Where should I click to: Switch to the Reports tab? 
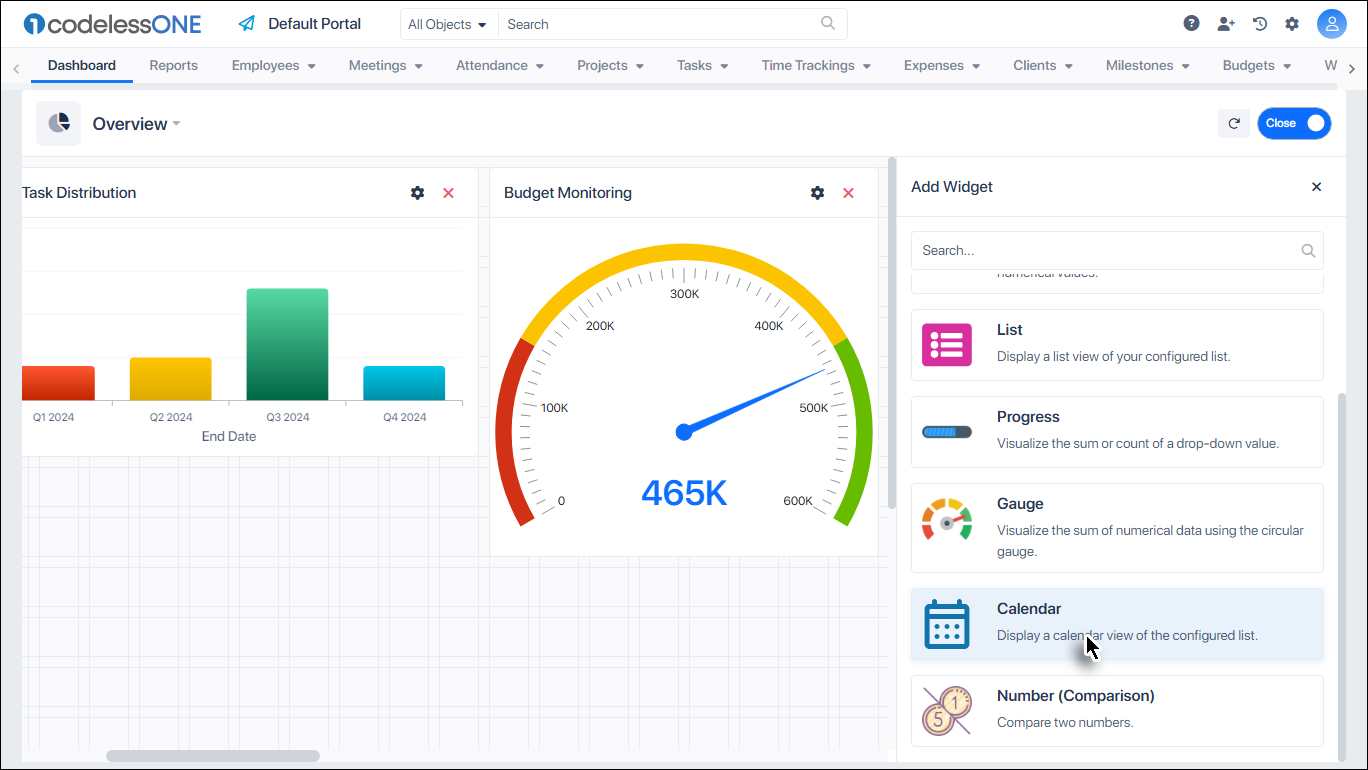point(173,65)
